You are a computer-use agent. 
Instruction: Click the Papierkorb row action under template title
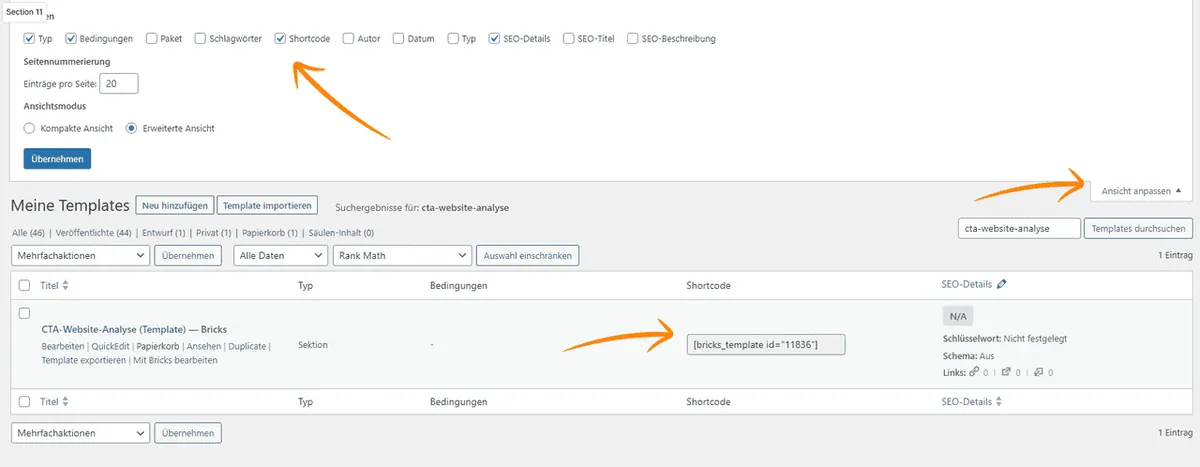(156, 346)
